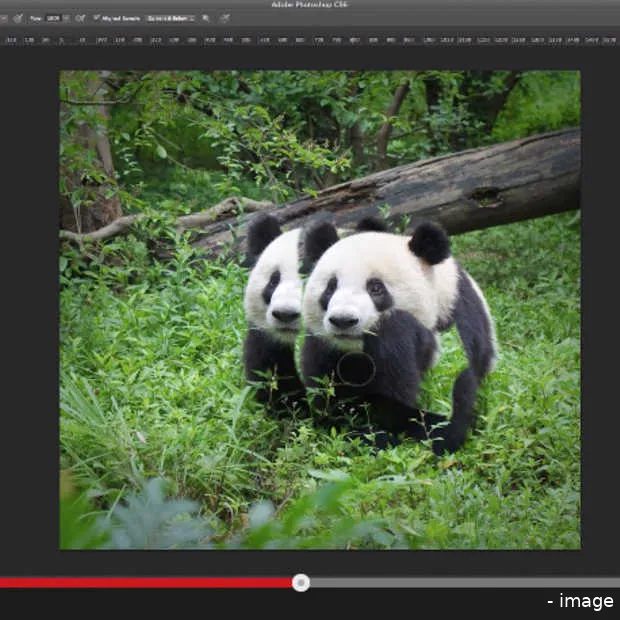Open the Flow value dropdown arrow
This screenshot has width=620, height=620.
66,18
